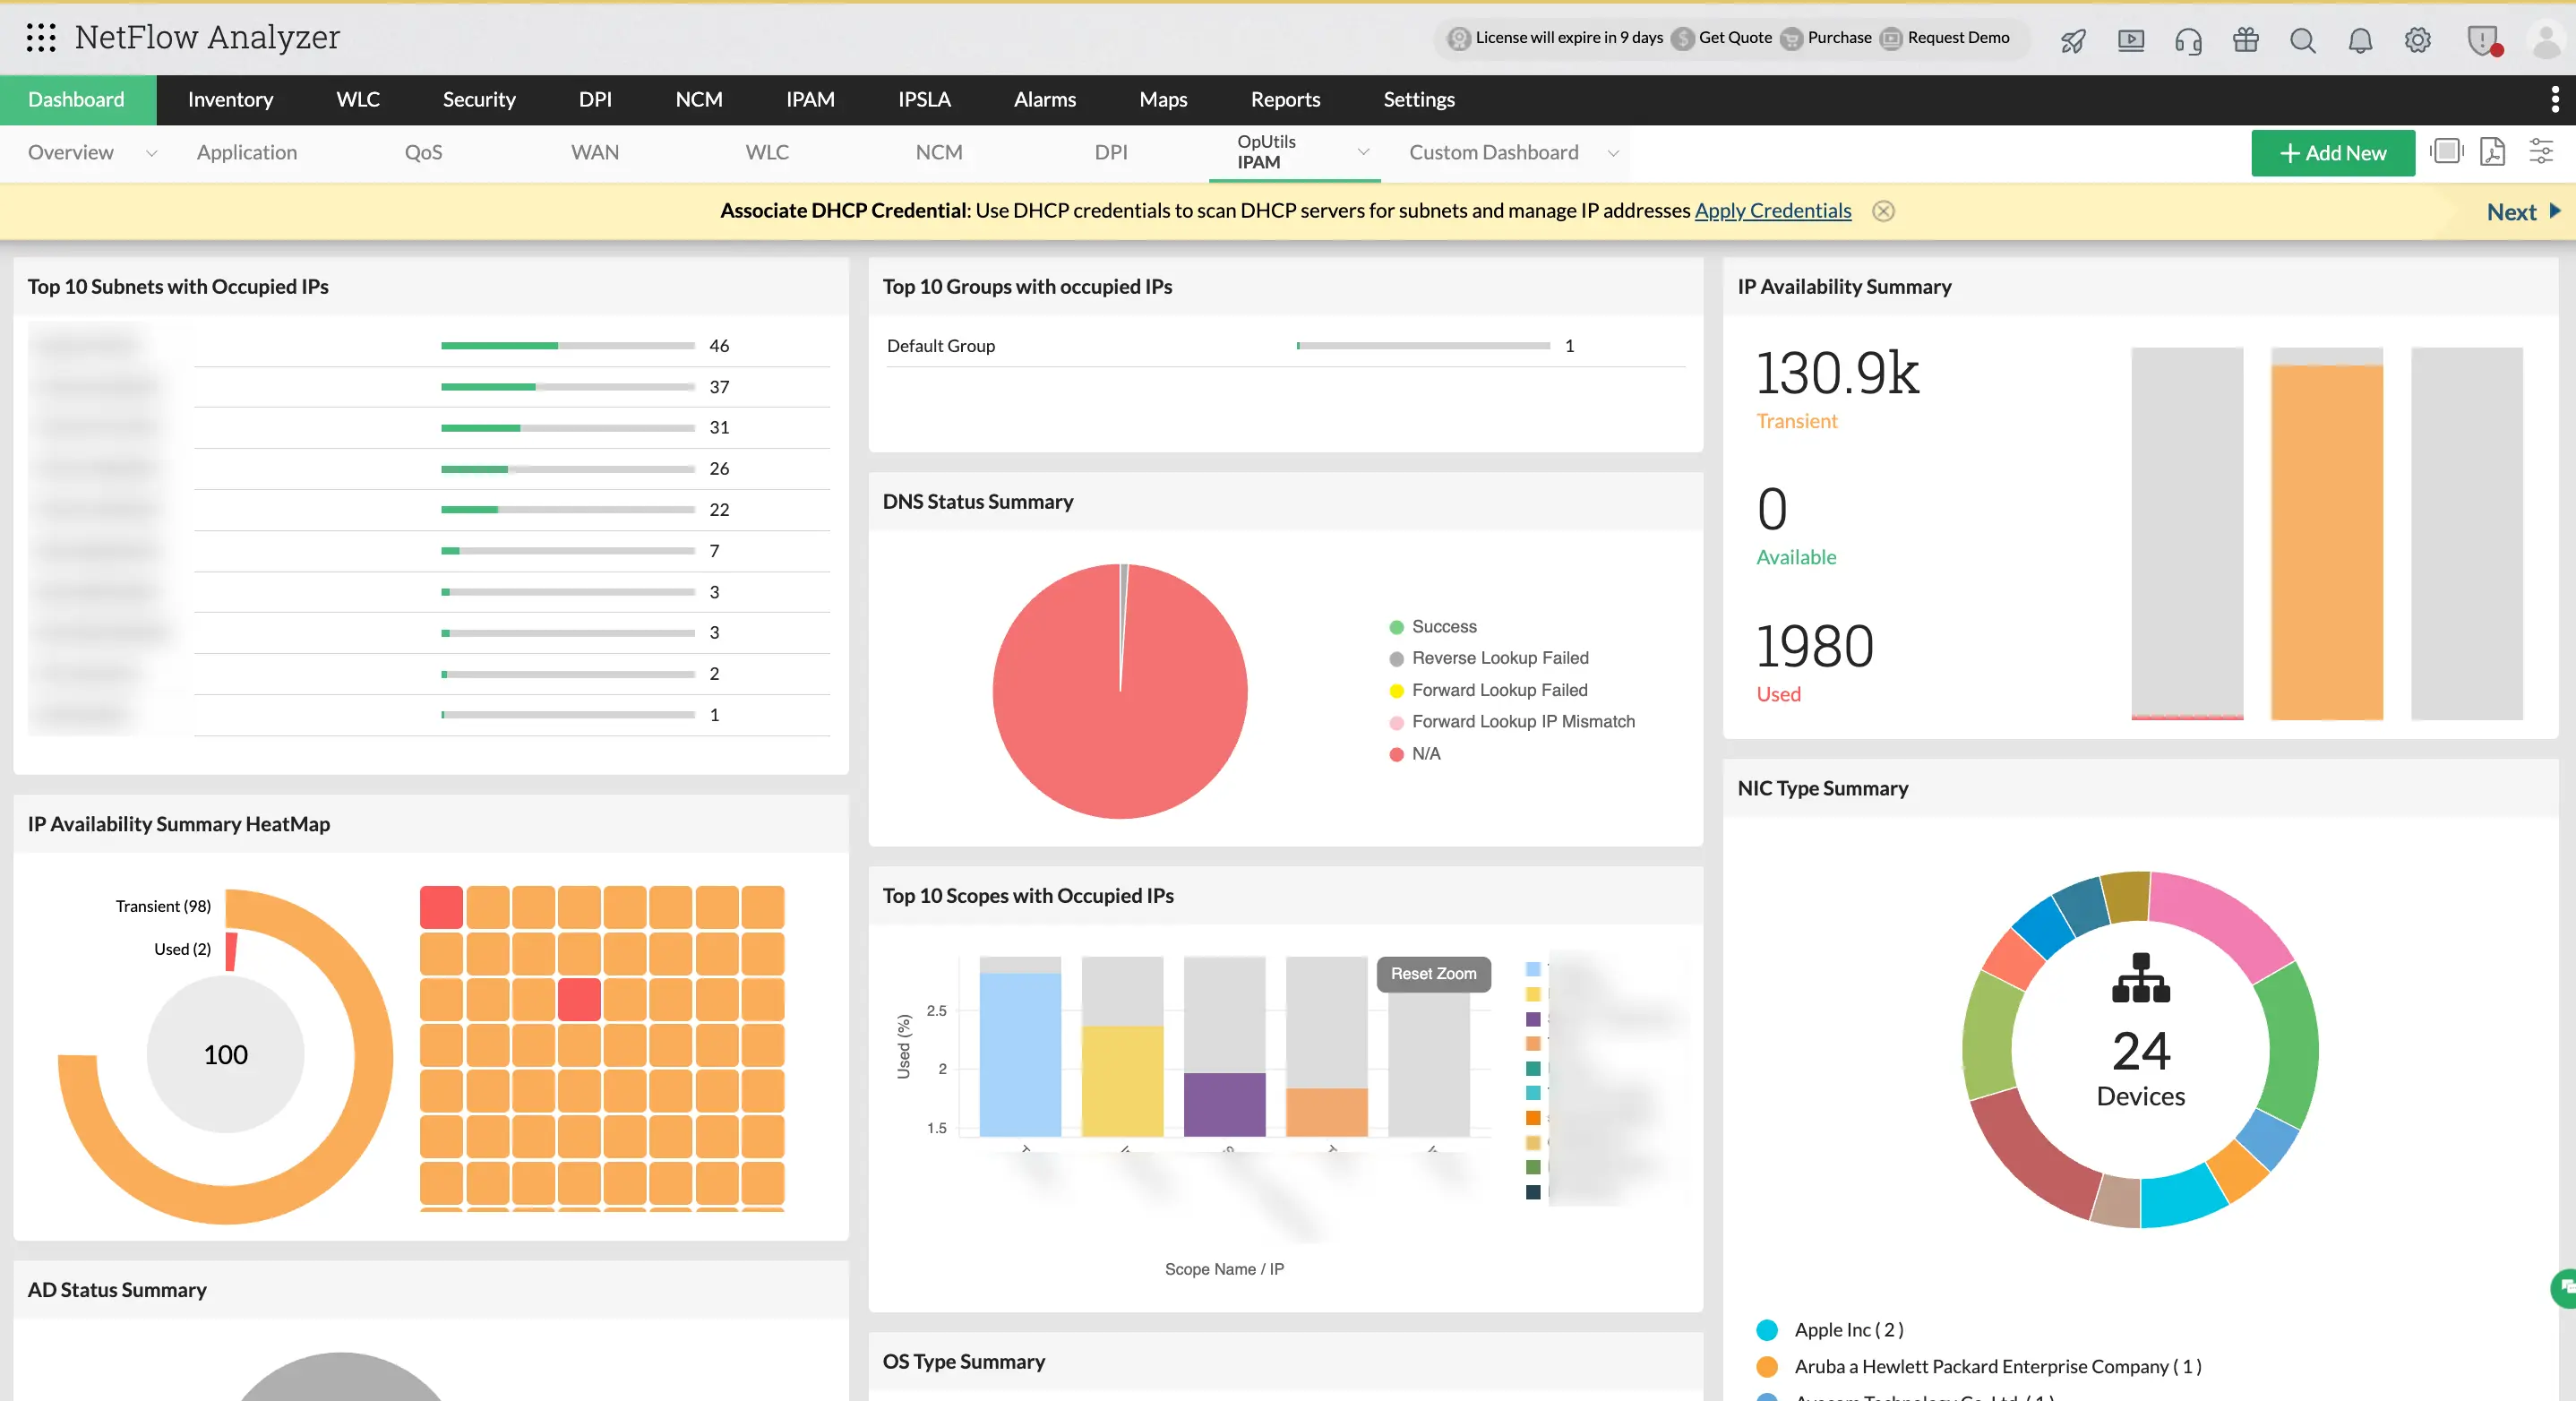Start dashboard slideshow view
Viewport: 2576px width, 1401px height.
coord(2446,151)
